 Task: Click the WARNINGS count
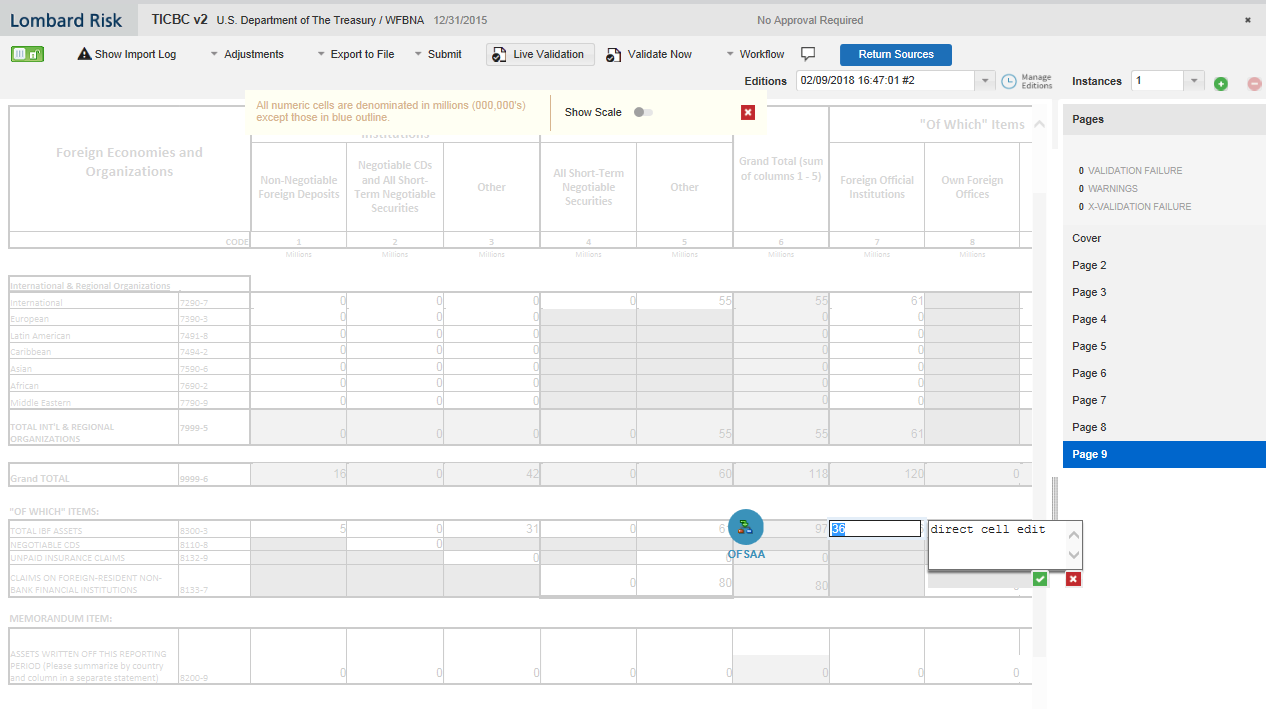[1081, 189]
